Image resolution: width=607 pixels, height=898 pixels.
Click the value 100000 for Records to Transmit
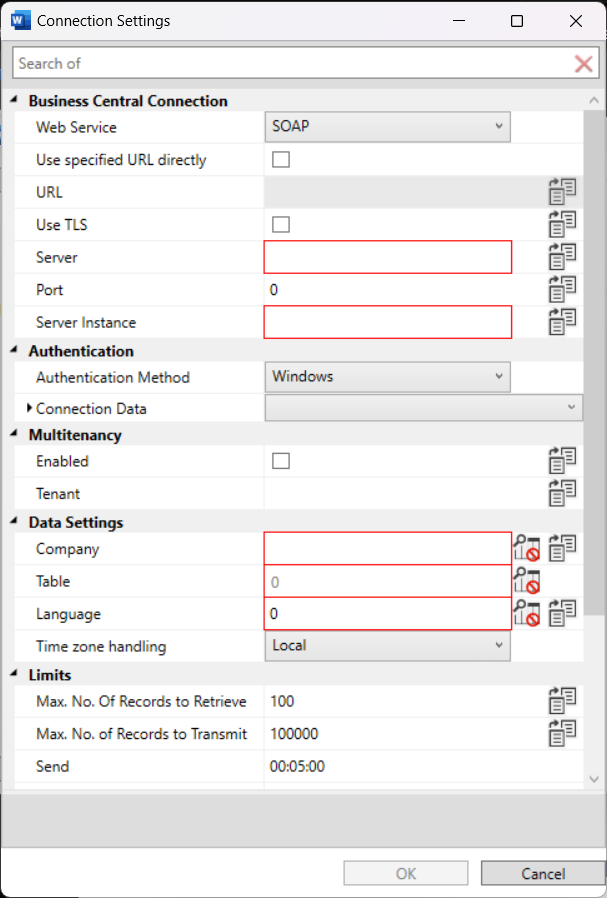(294, 734)
